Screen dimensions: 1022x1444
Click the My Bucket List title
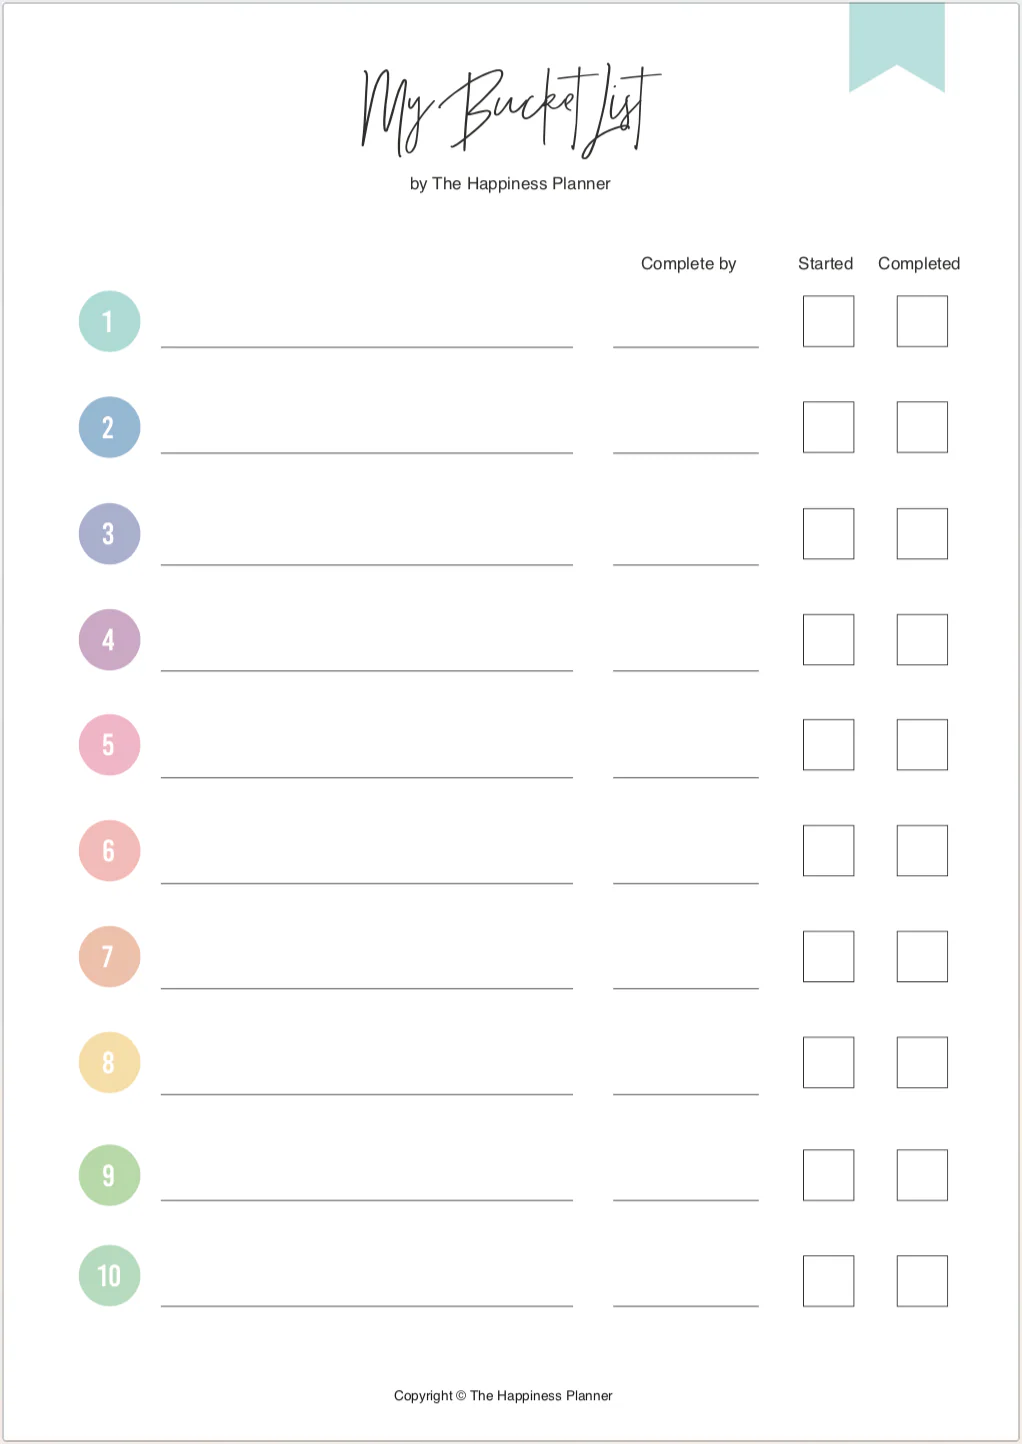tap(510, 110)
